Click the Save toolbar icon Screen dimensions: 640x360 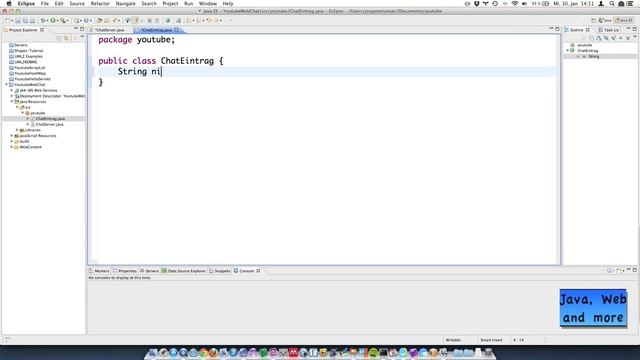18,20
